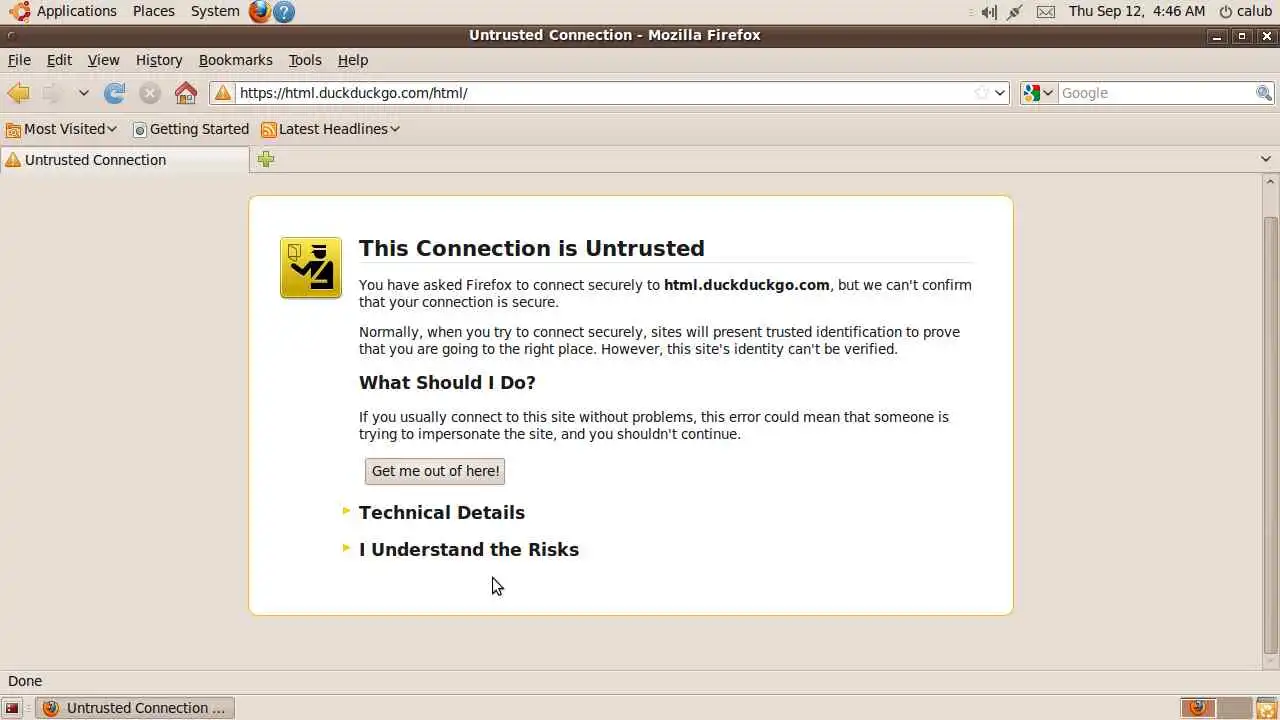Open the Help launcher in top panel
The width and height of the screenshot is (1280, 720).
(284, 11)
